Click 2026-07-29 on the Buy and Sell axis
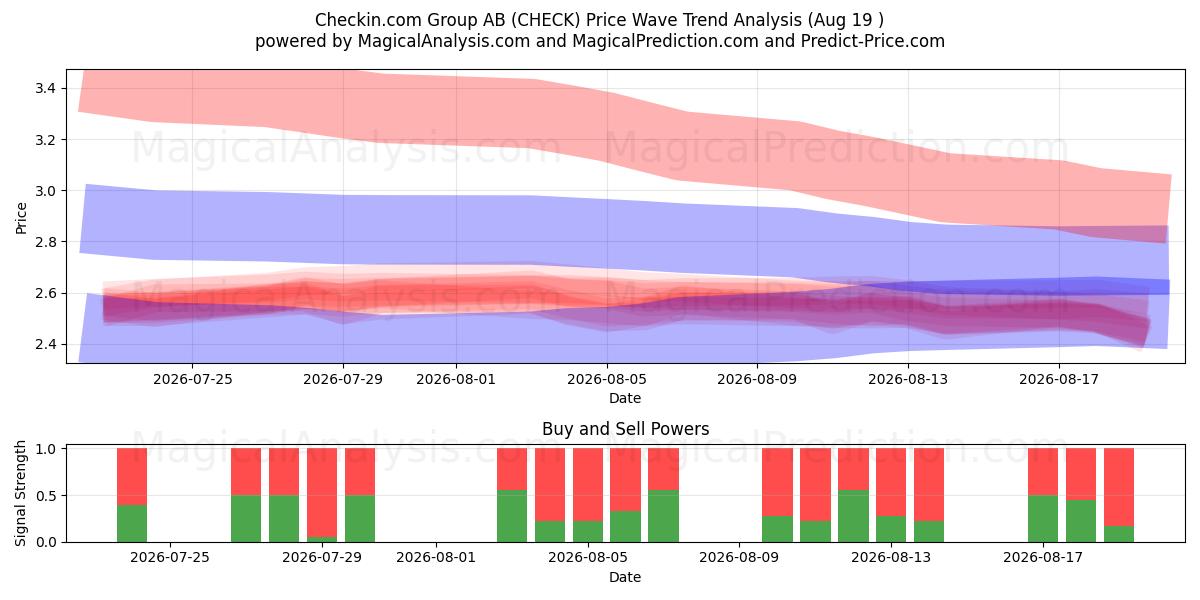This screenshot has height=600, width=1200. 321,558
